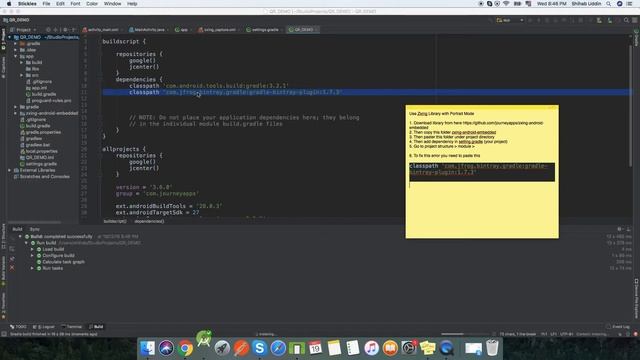The height and width of the screenshot is (360, 640).
Task: Open Launchpad rocket icon in Dock
Action: coord(222,348)
